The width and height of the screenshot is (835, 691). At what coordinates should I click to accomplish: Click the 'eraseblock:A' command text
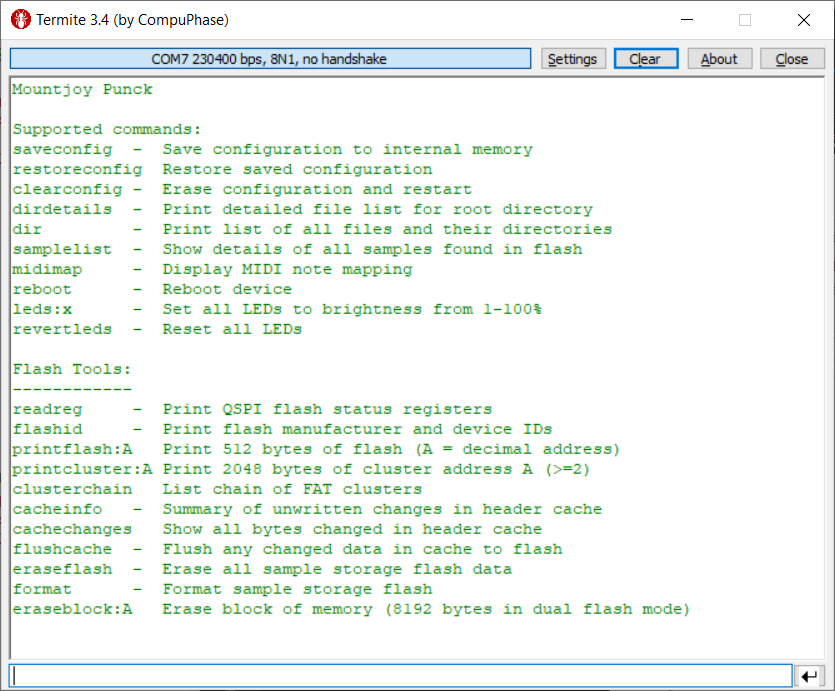tap(72, 609)
